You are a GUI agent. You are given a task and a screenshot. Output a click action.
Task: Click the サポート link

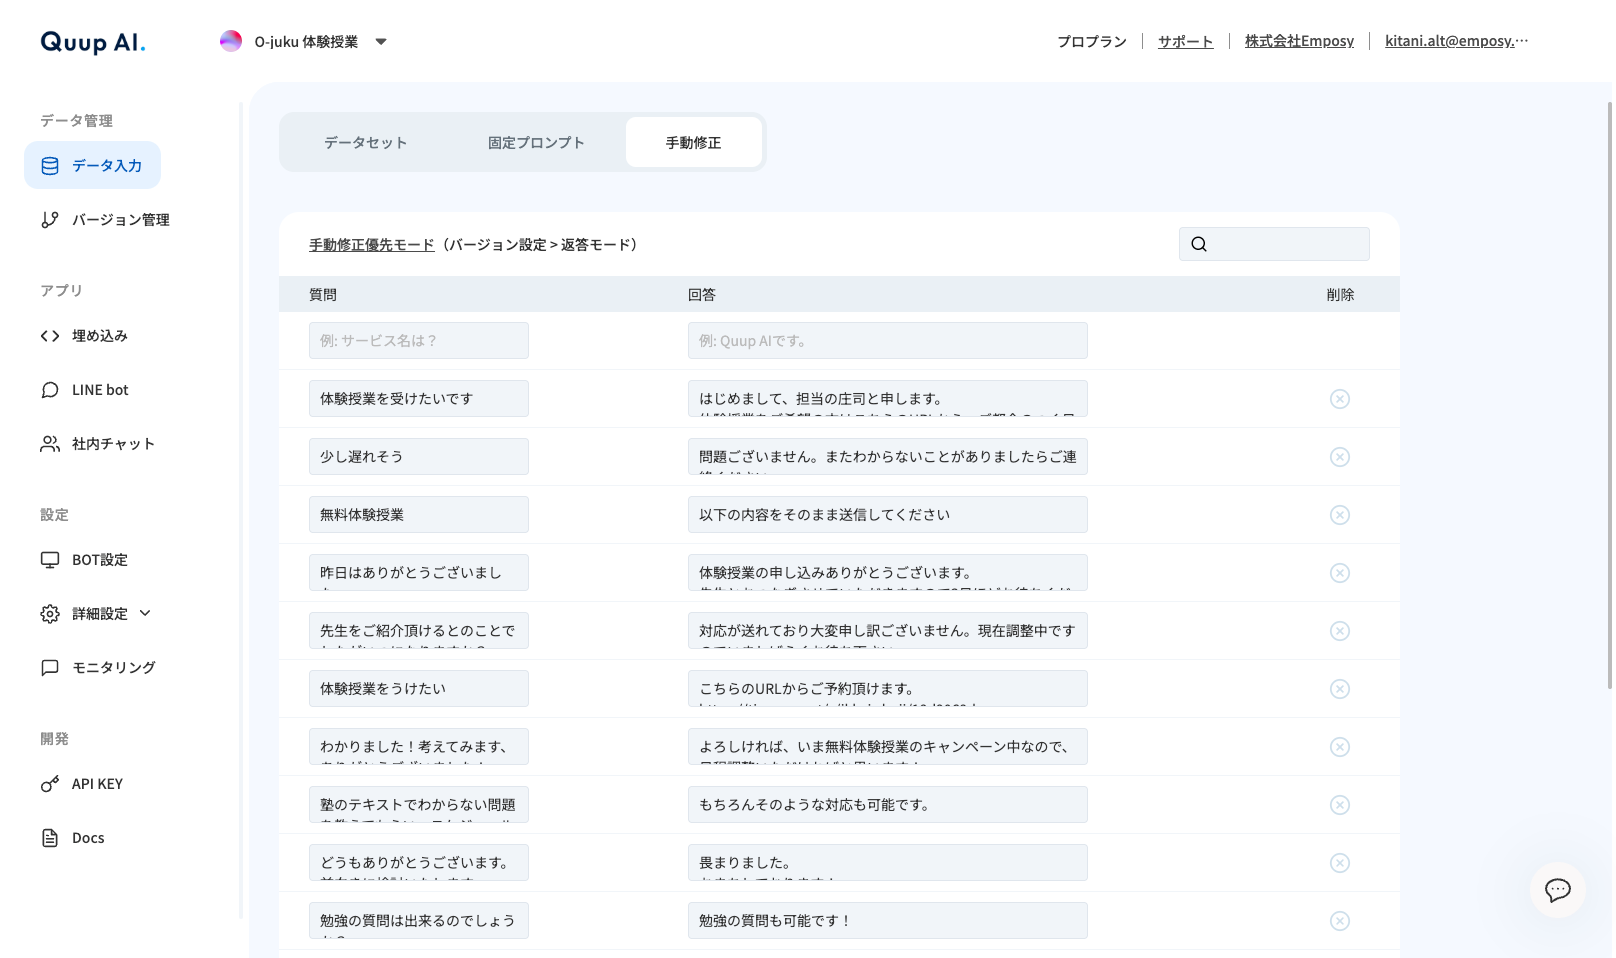1185,41
